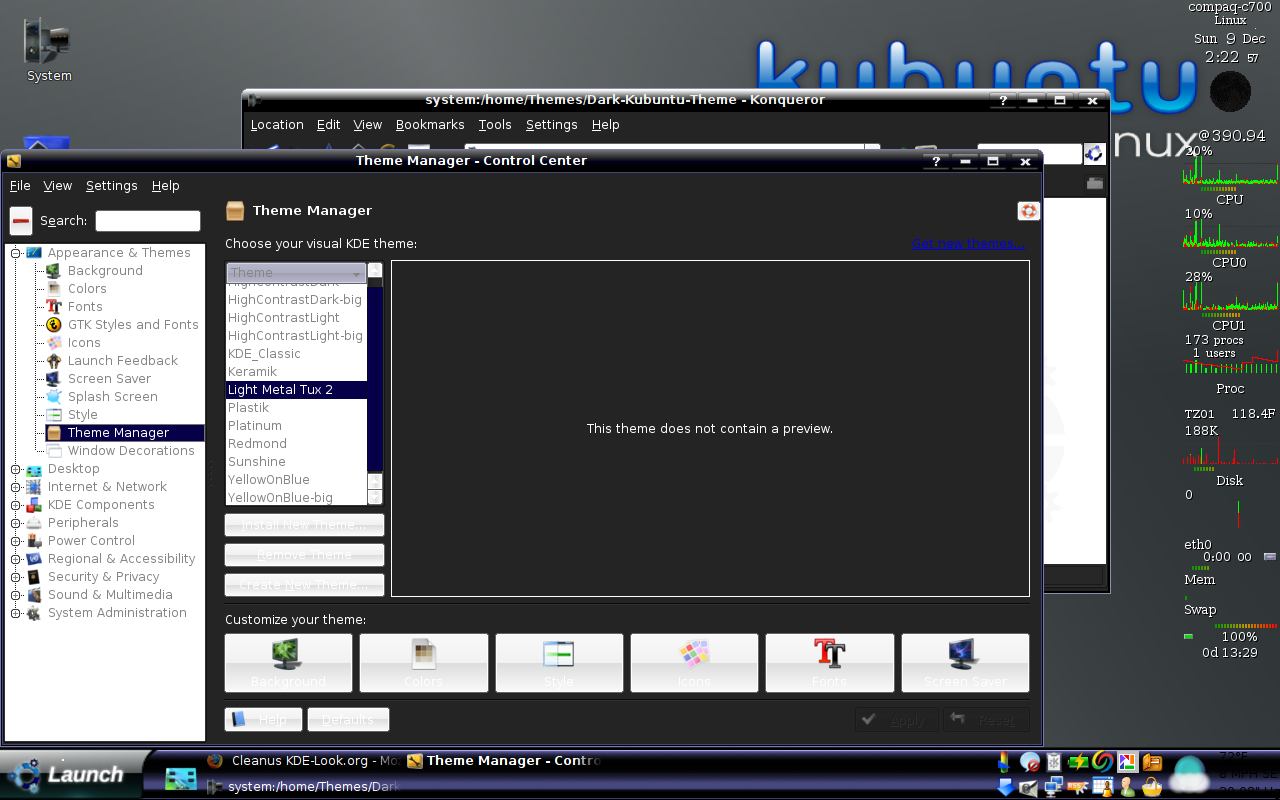Click the red clear-search icon beside Search

click(x=21, y=221)
